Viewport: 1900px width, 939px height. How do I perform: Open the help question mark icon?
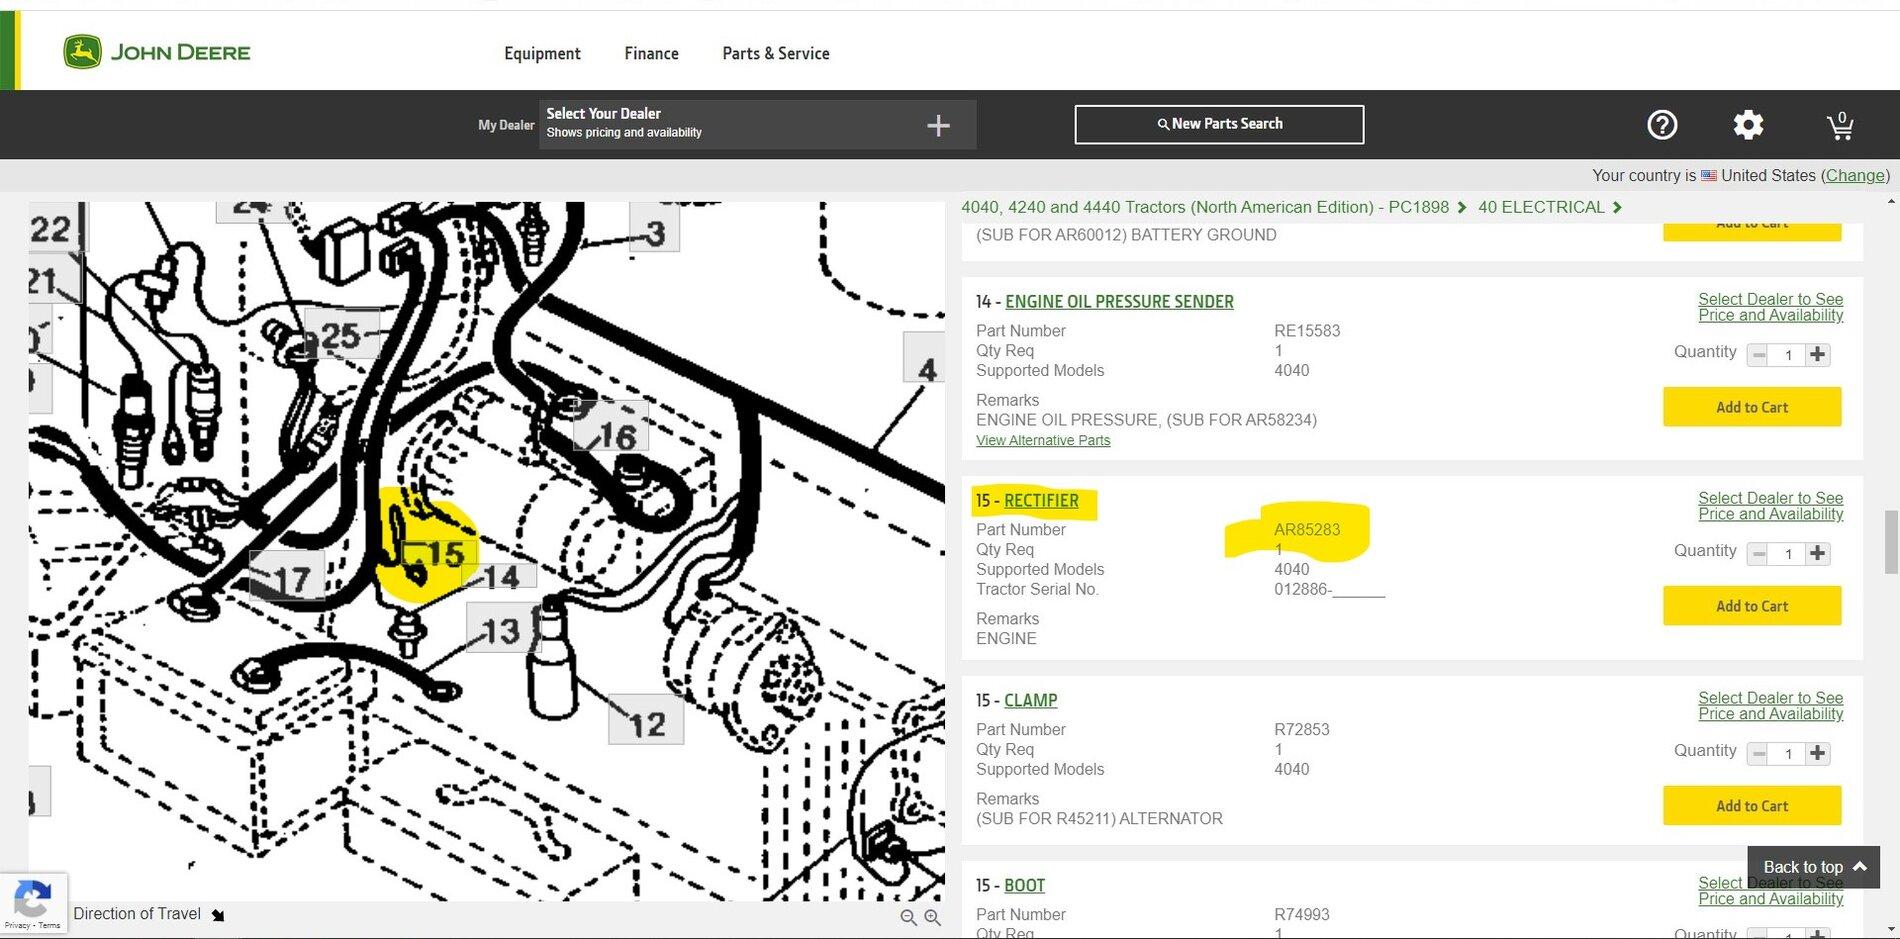pyautogui.click(x=1662, y=125)
